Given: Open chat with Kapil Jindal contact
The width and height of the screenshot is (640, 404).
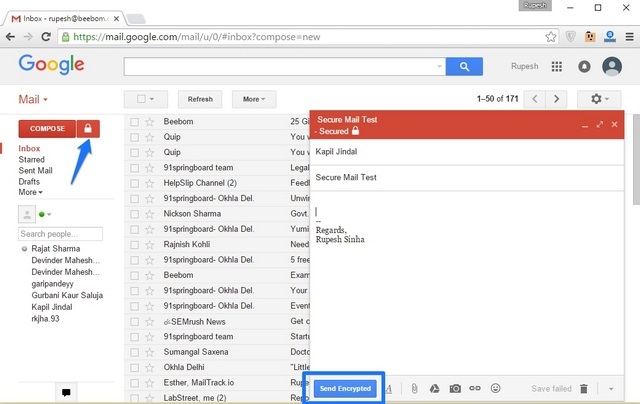Looking at the screenshot, I should pos(52,307).
